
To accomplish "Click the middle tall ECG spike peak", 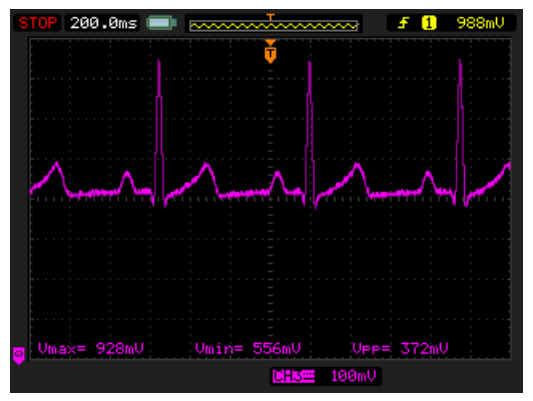I will (309, 63).
